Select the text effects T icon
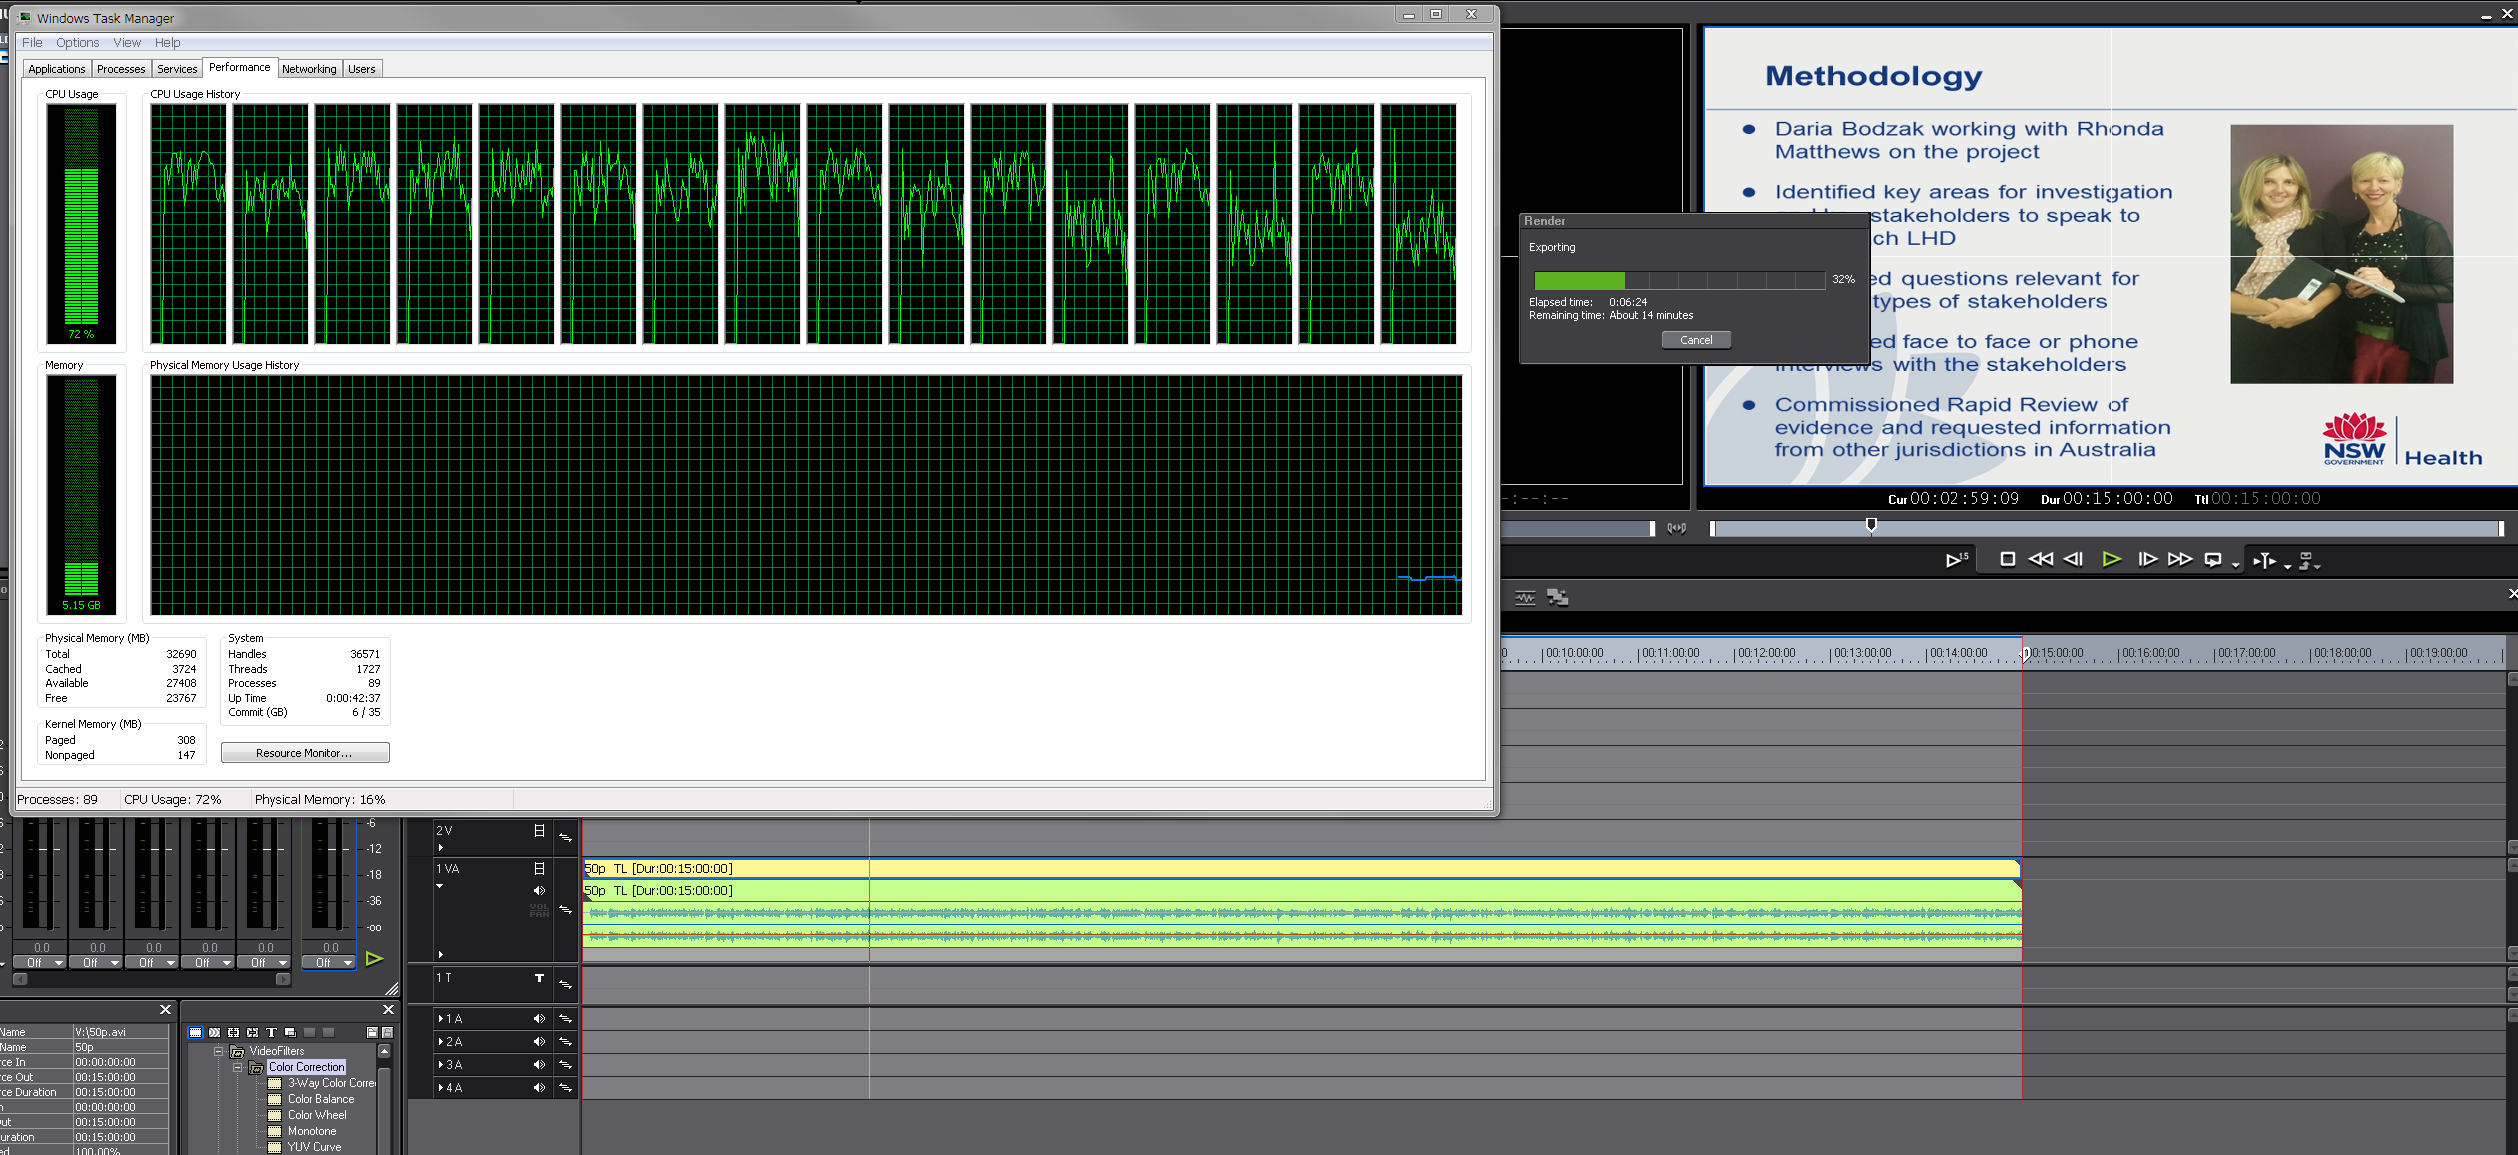Screen dimensions: 2518x1155 [x=271, y=1032]
